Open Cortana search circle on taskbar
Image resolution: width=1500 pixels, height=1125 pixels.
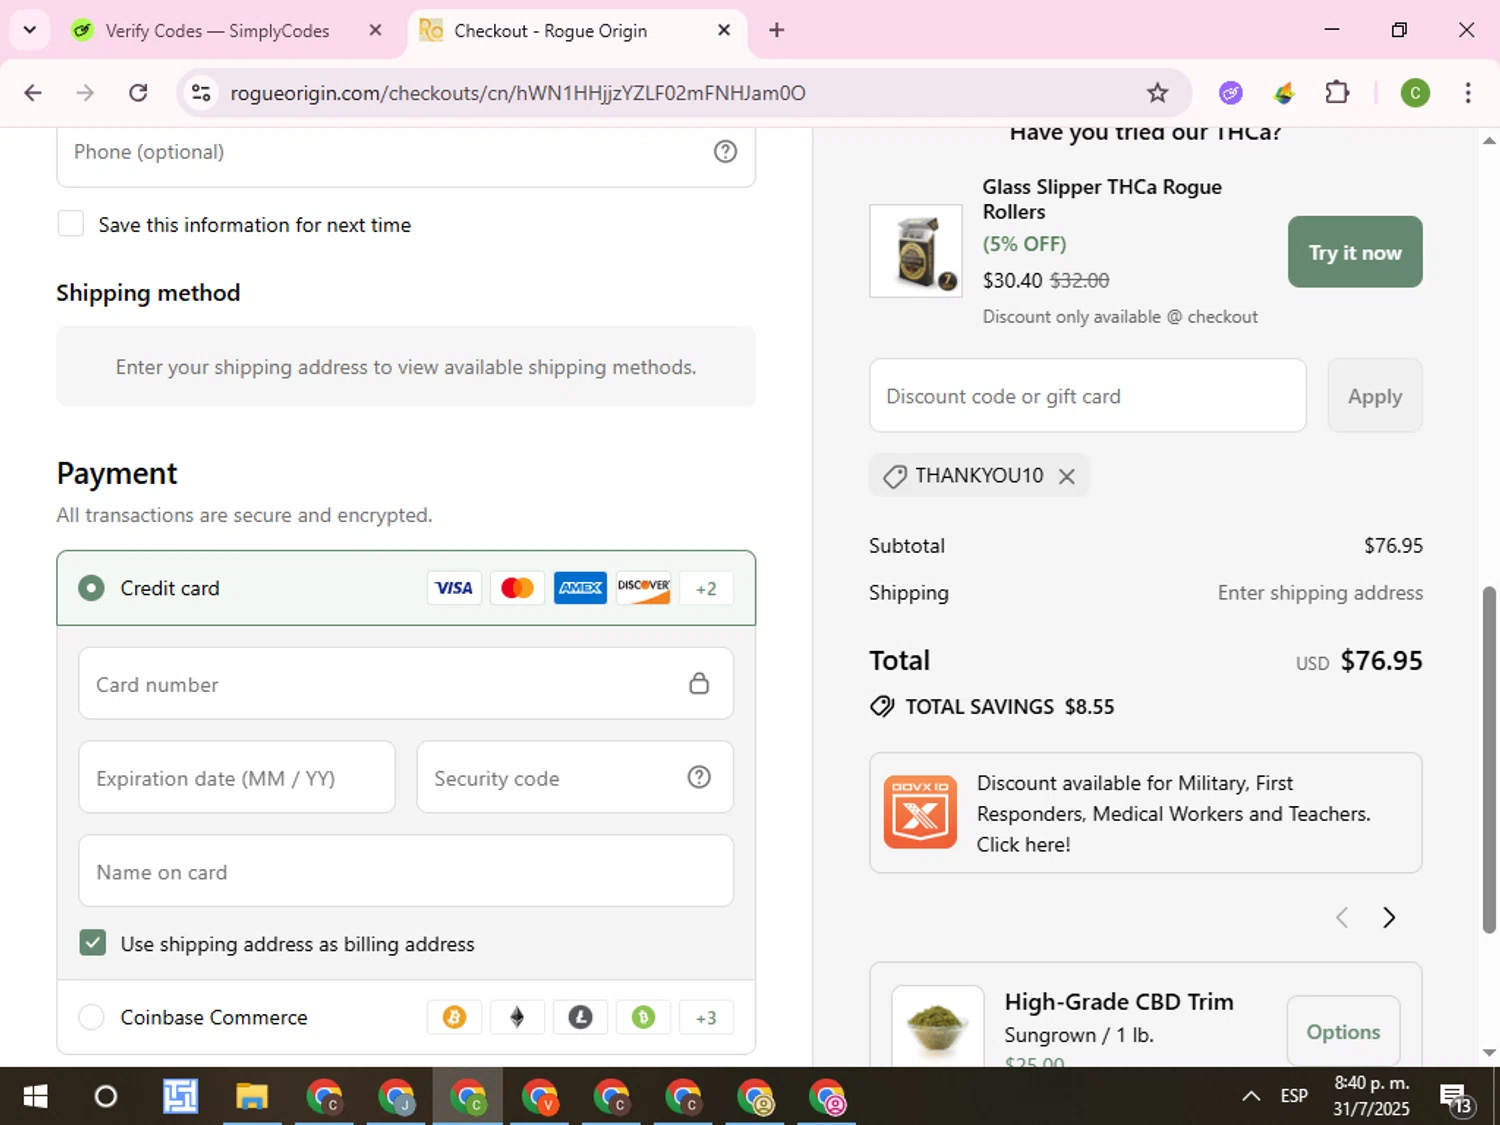coord(105,1097)
